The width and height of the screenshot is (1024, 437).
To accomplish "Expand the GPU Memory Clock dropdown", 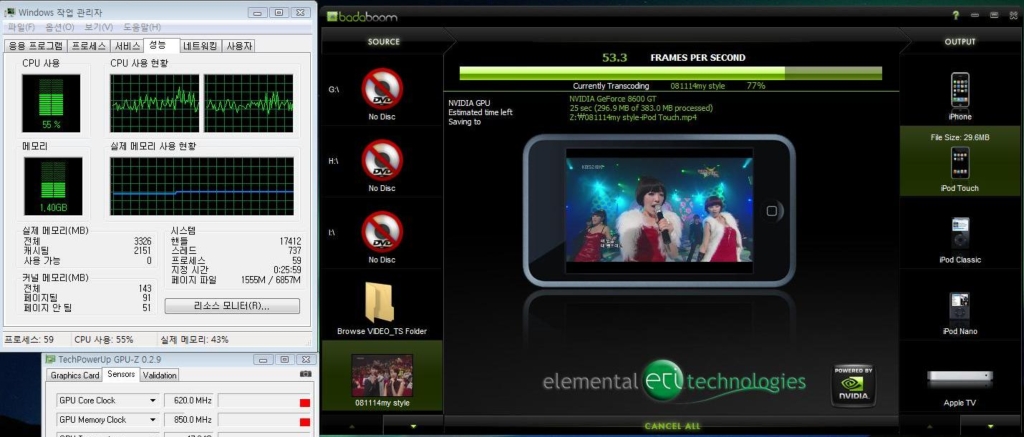I will (153, 419).
